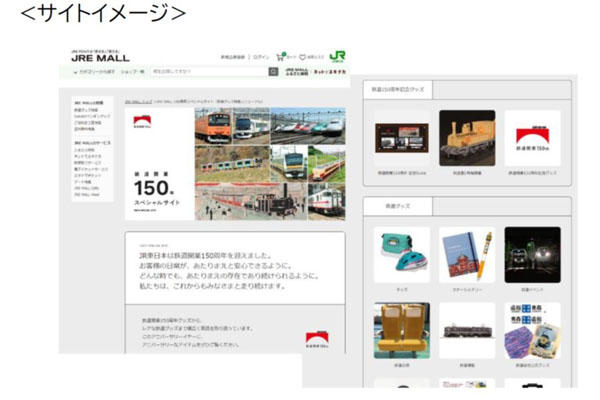Viewport: 600px width, 400px height.
Task: Click the green JR logo
Action: click(x=337, y=56)
